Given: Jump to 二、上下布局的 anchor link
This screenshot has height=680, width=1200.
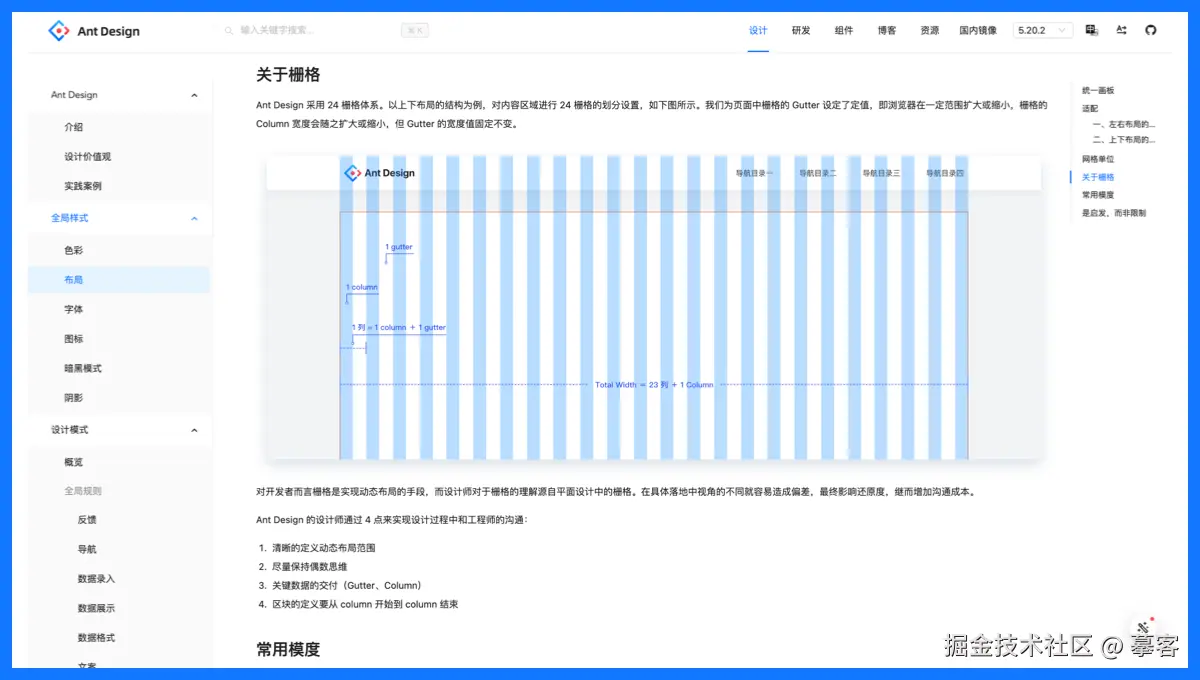Looking at the screenshot, I should (x=1124, y=141).
